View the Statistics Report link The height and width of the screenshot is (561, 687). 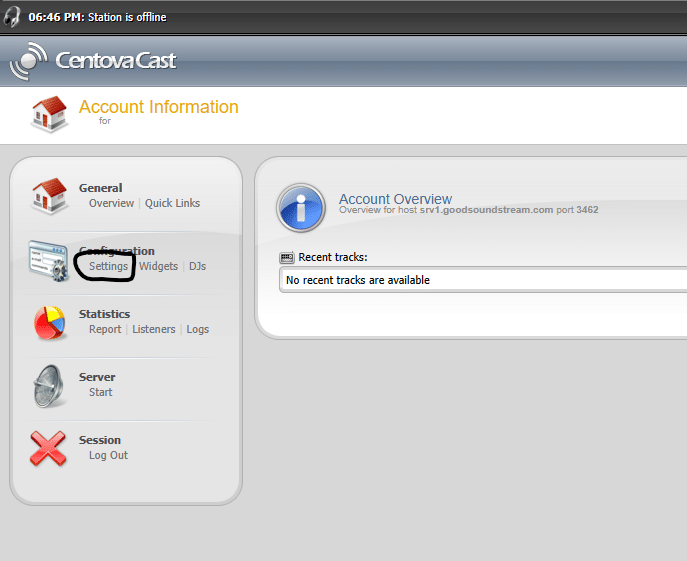click(105, 329)
